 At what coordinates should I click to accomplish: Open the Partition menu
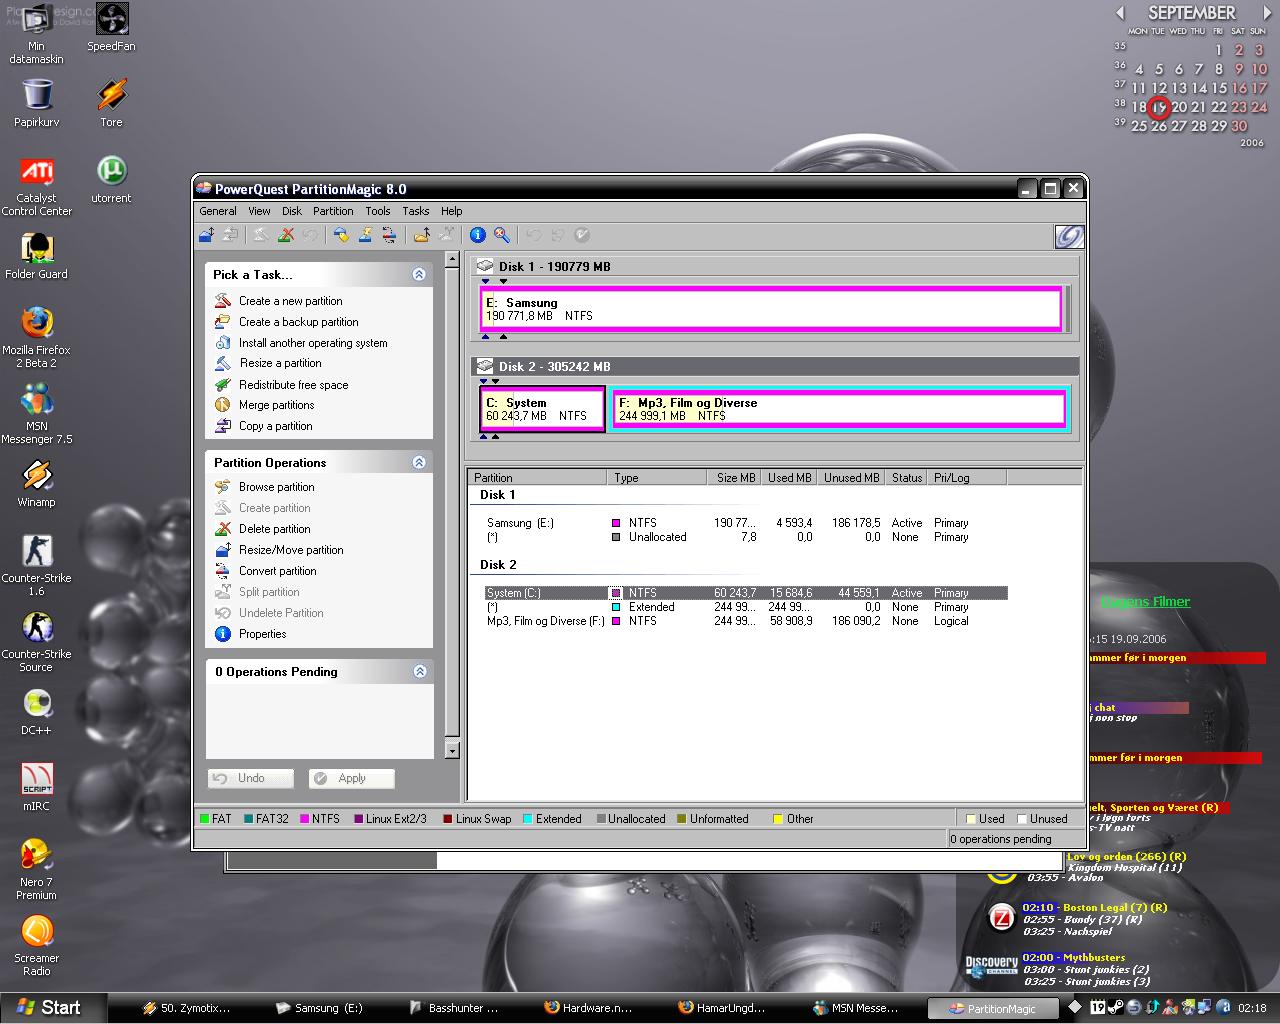pyautogui.click(x=333, y=211)
